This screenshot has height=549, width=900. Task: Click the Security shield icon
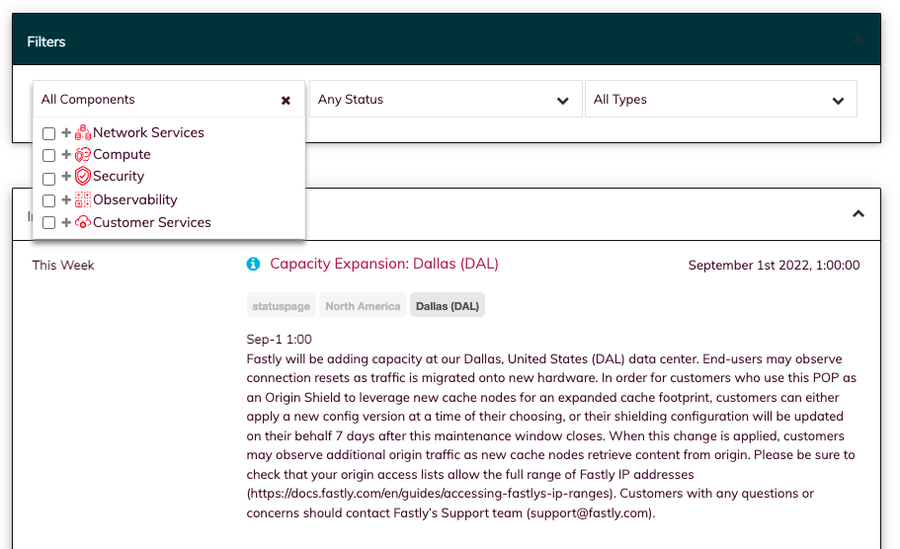(83, 176)
